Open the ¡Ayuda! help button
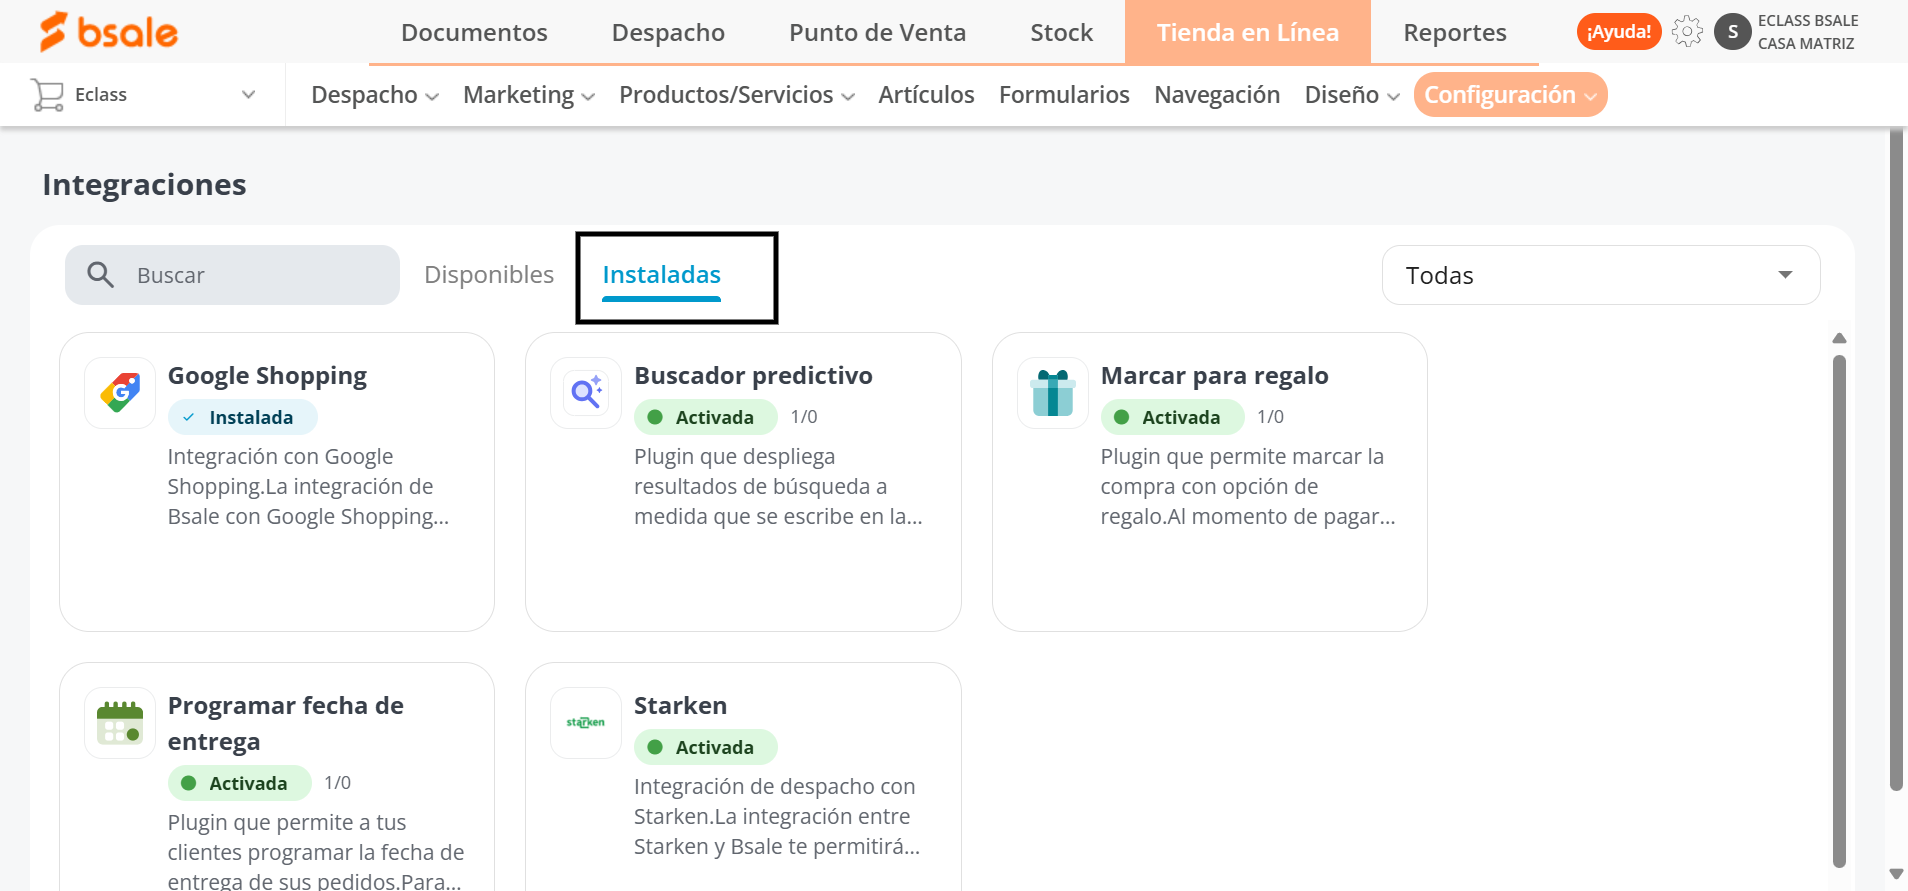 pyautogui.click(x=1619, y=32)
